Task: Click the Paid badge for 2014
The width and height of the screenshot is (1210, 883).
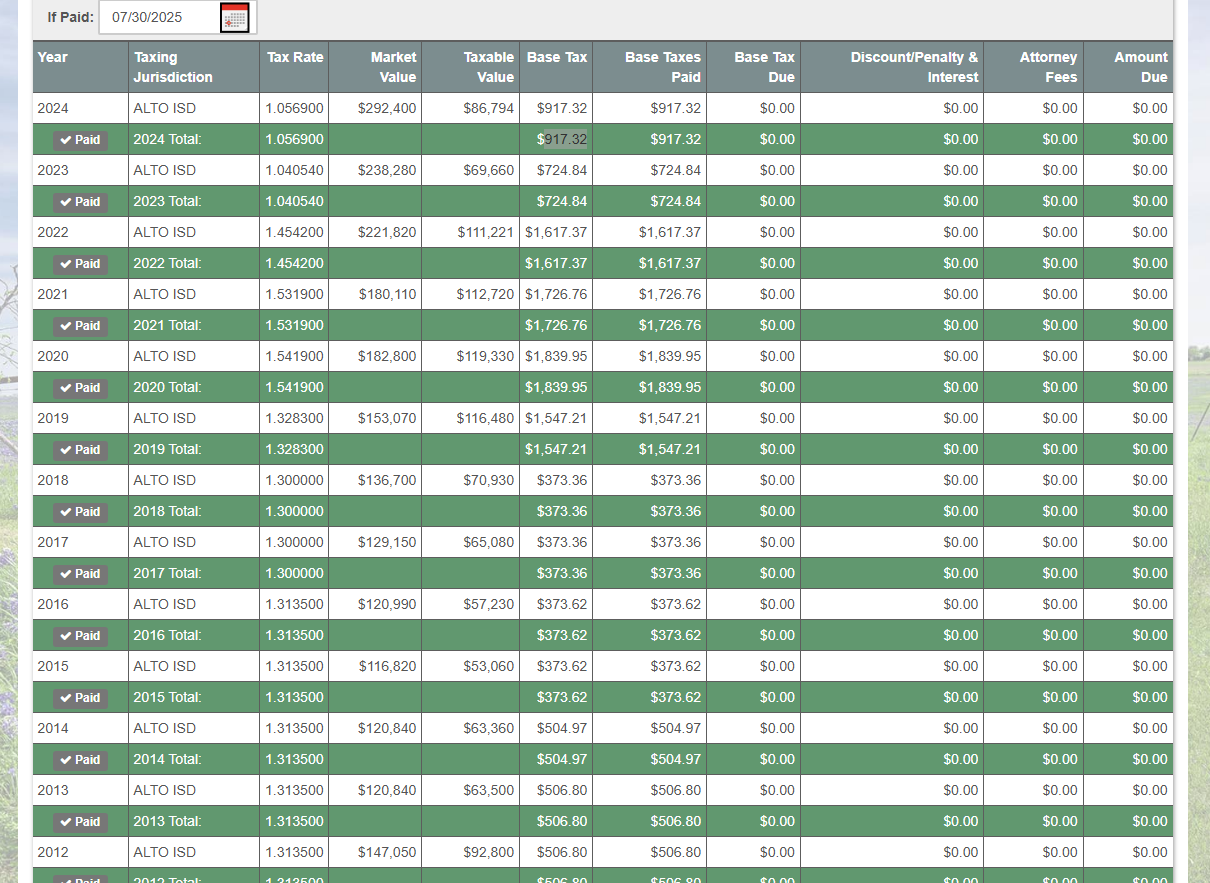Action: click(x=80, y=760)
